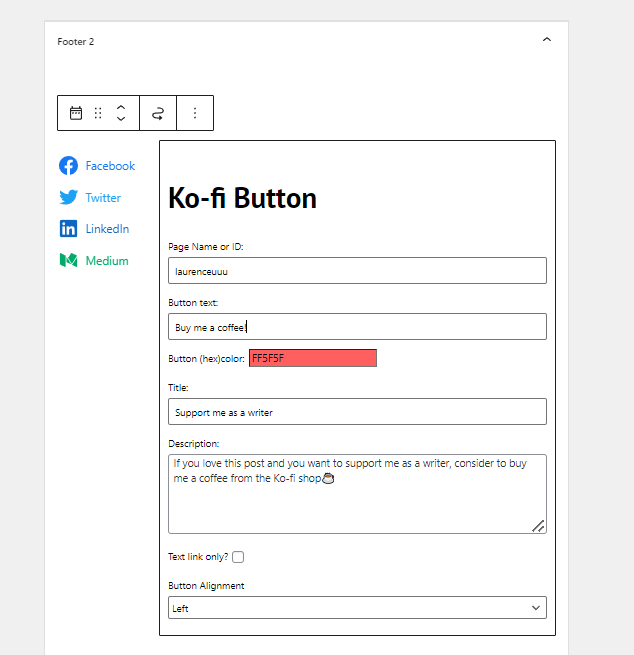634x655 pixels.
Task: Click the move to widget area icon
Action: tap(158, 113)
